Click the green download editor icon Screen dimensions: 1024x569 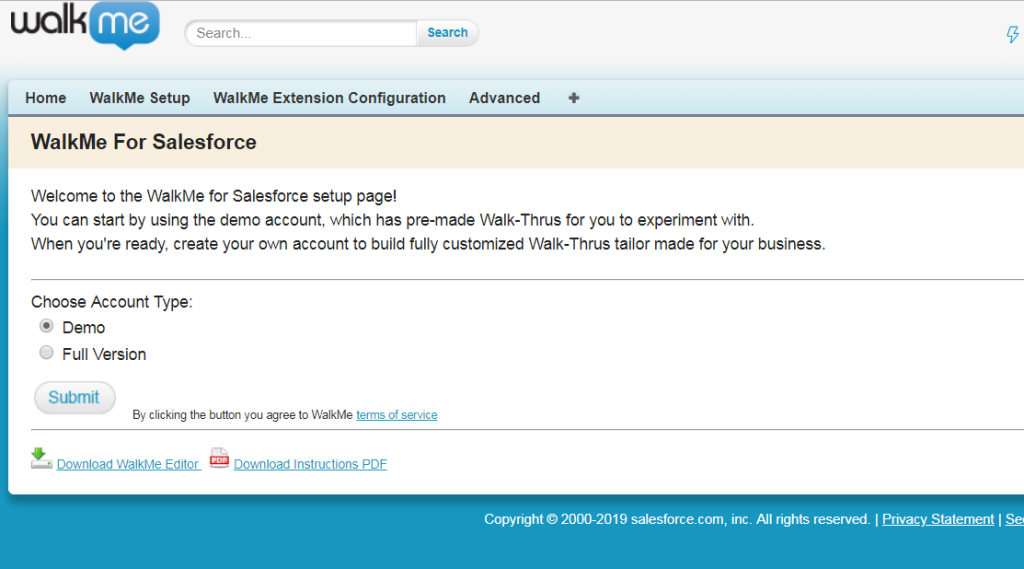tap(41, 458)
